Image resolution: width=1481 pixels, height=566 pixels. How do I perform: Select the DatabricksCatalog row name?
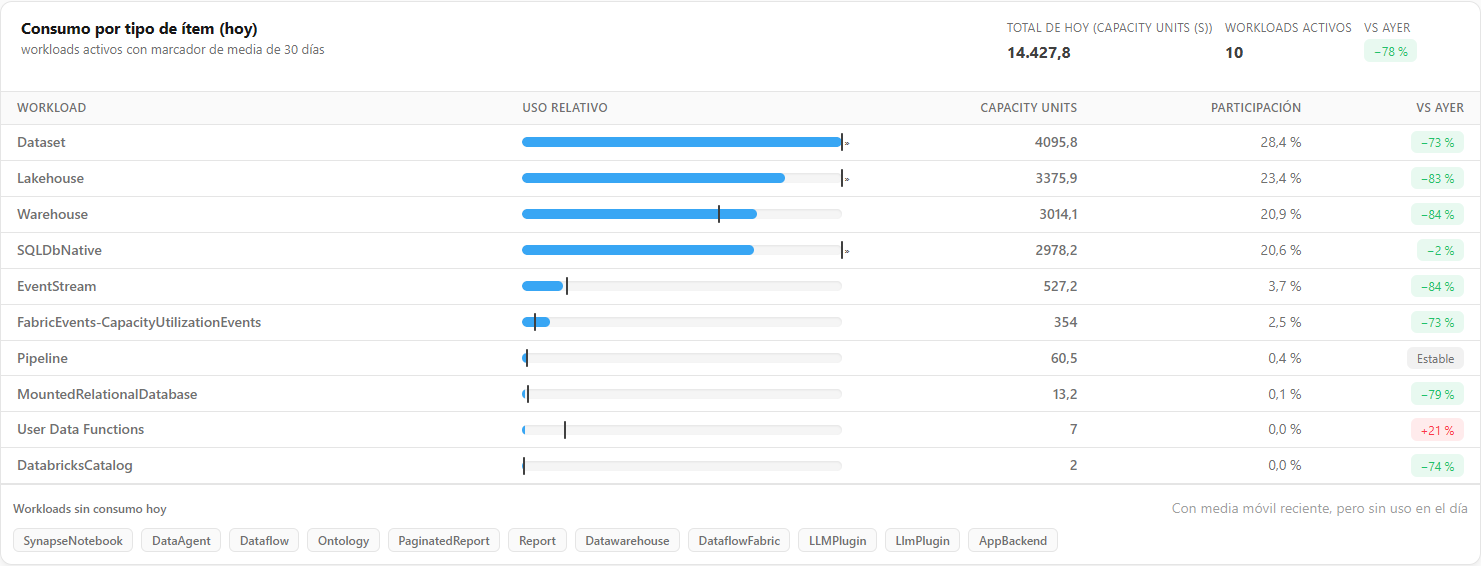pos(75,465)
